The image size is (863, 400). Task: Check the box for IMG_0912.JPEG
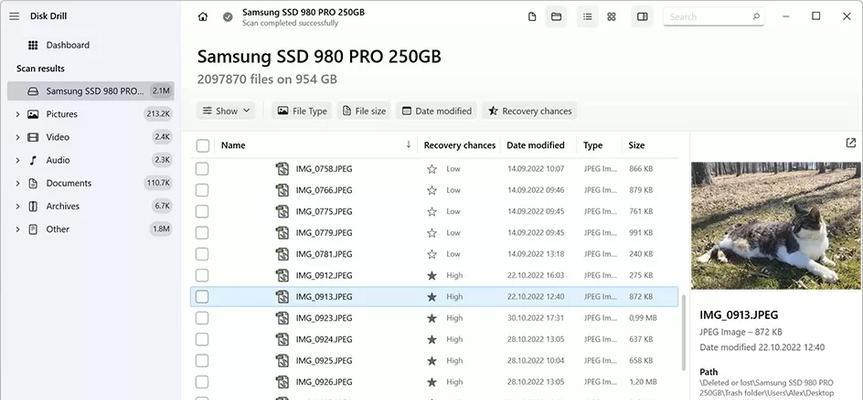click(x=202, y=275)
